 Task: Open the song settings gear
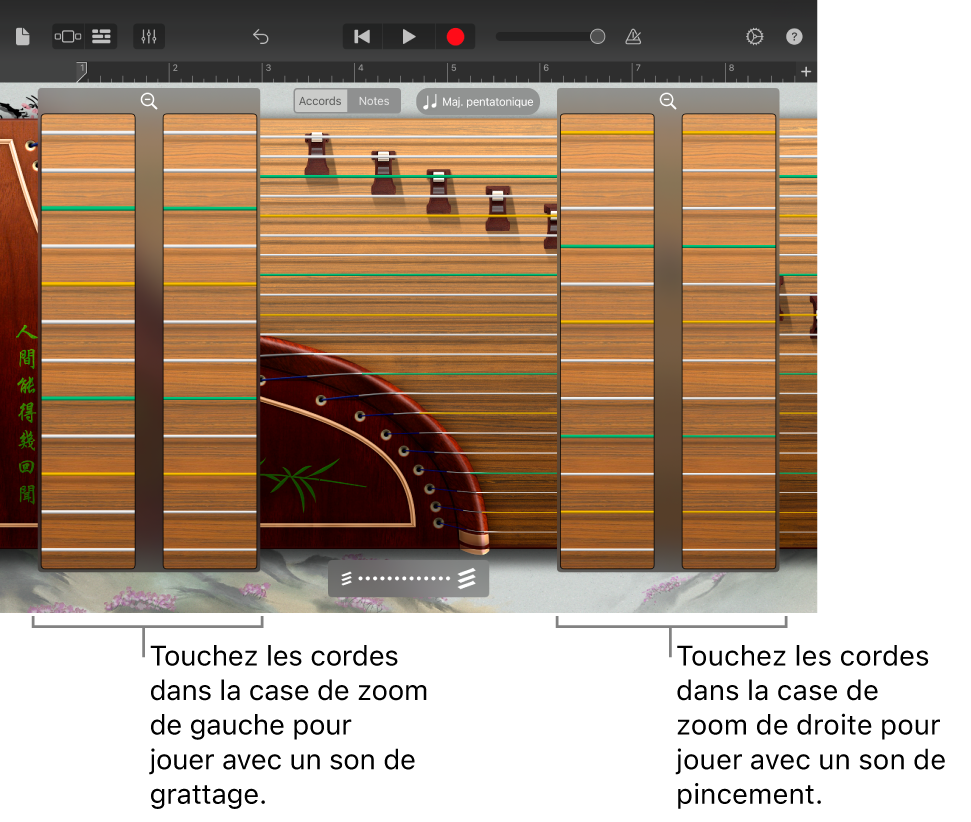coord(754,36)
